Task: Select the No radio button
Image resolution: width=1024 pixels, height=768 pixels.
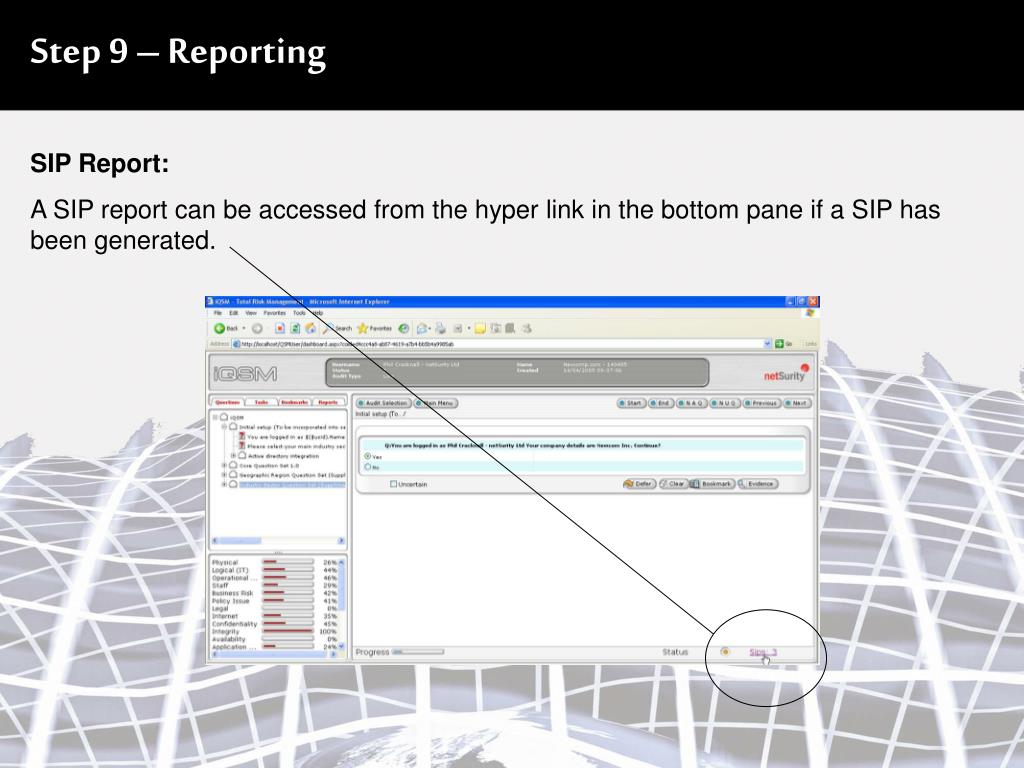Action: tap(368, 466)
